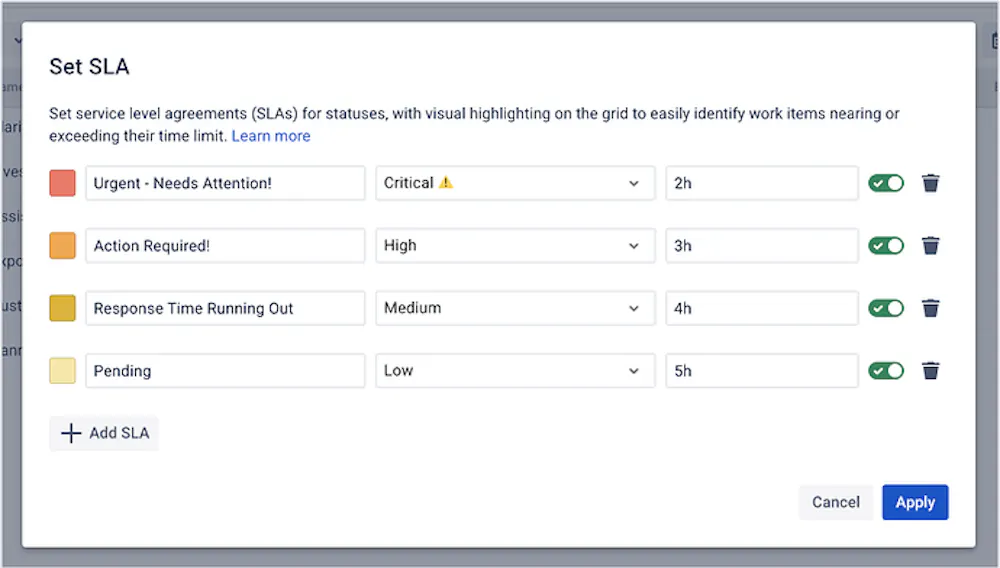Open the Learn more link
Image resolution: width=1000 pixels, height=568 pixels.
(x=271, y=136)
